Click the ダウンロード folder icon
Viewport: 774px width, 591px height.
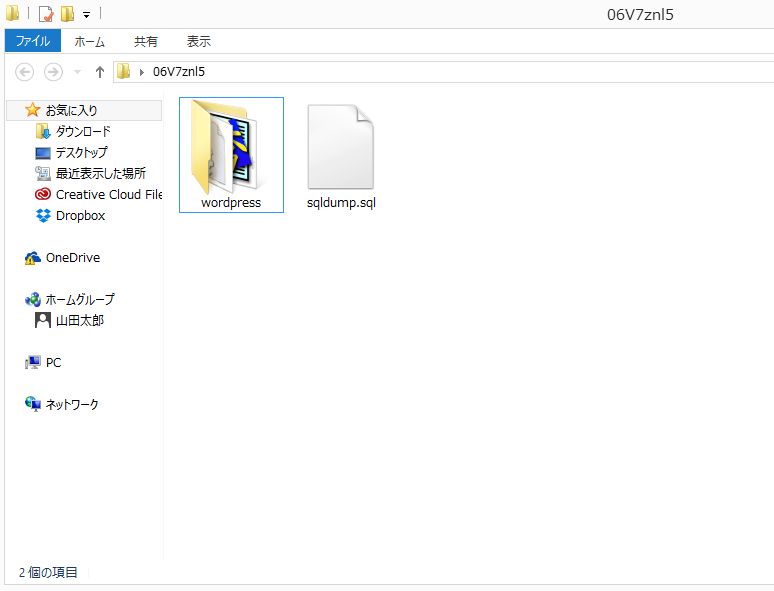pos(43,132)
